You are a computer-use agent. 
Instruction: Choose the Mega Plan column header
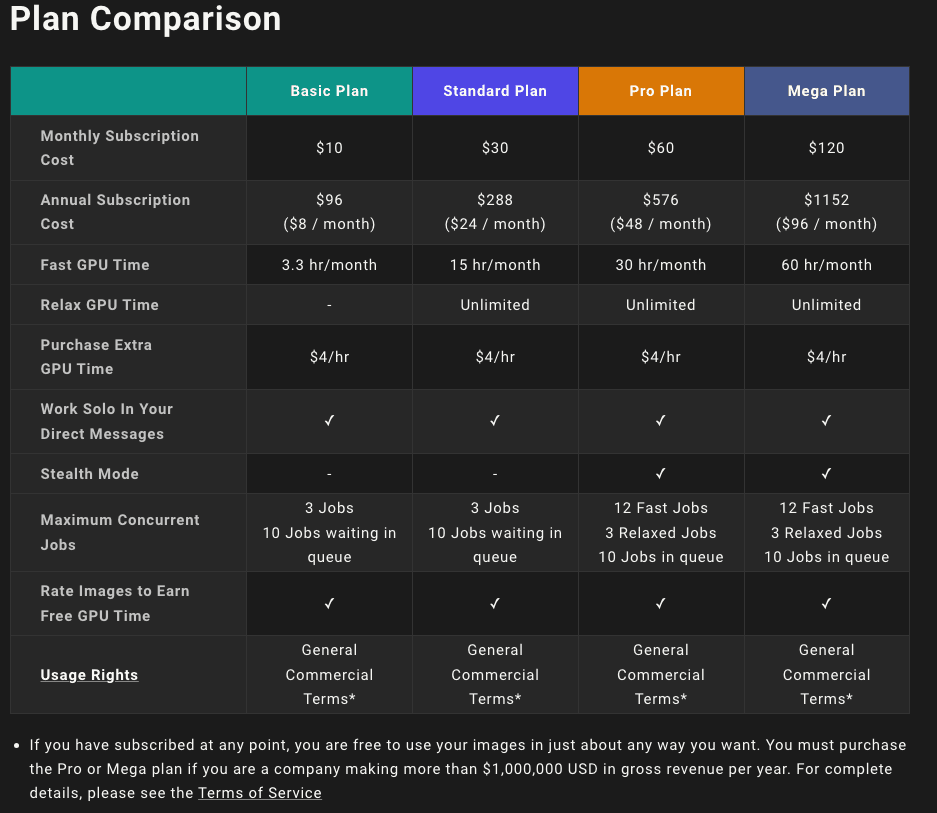pos(827,91)
